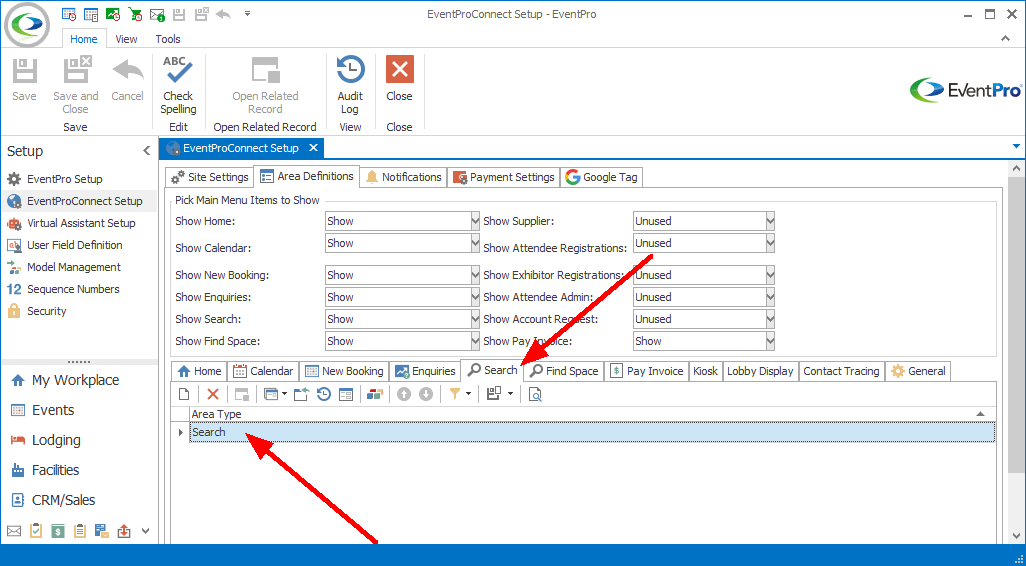Collapse the ribbon with the chevron
Image resolution: width=1026 pixels, height=566 pixels.
click(x=1006, y=39)
